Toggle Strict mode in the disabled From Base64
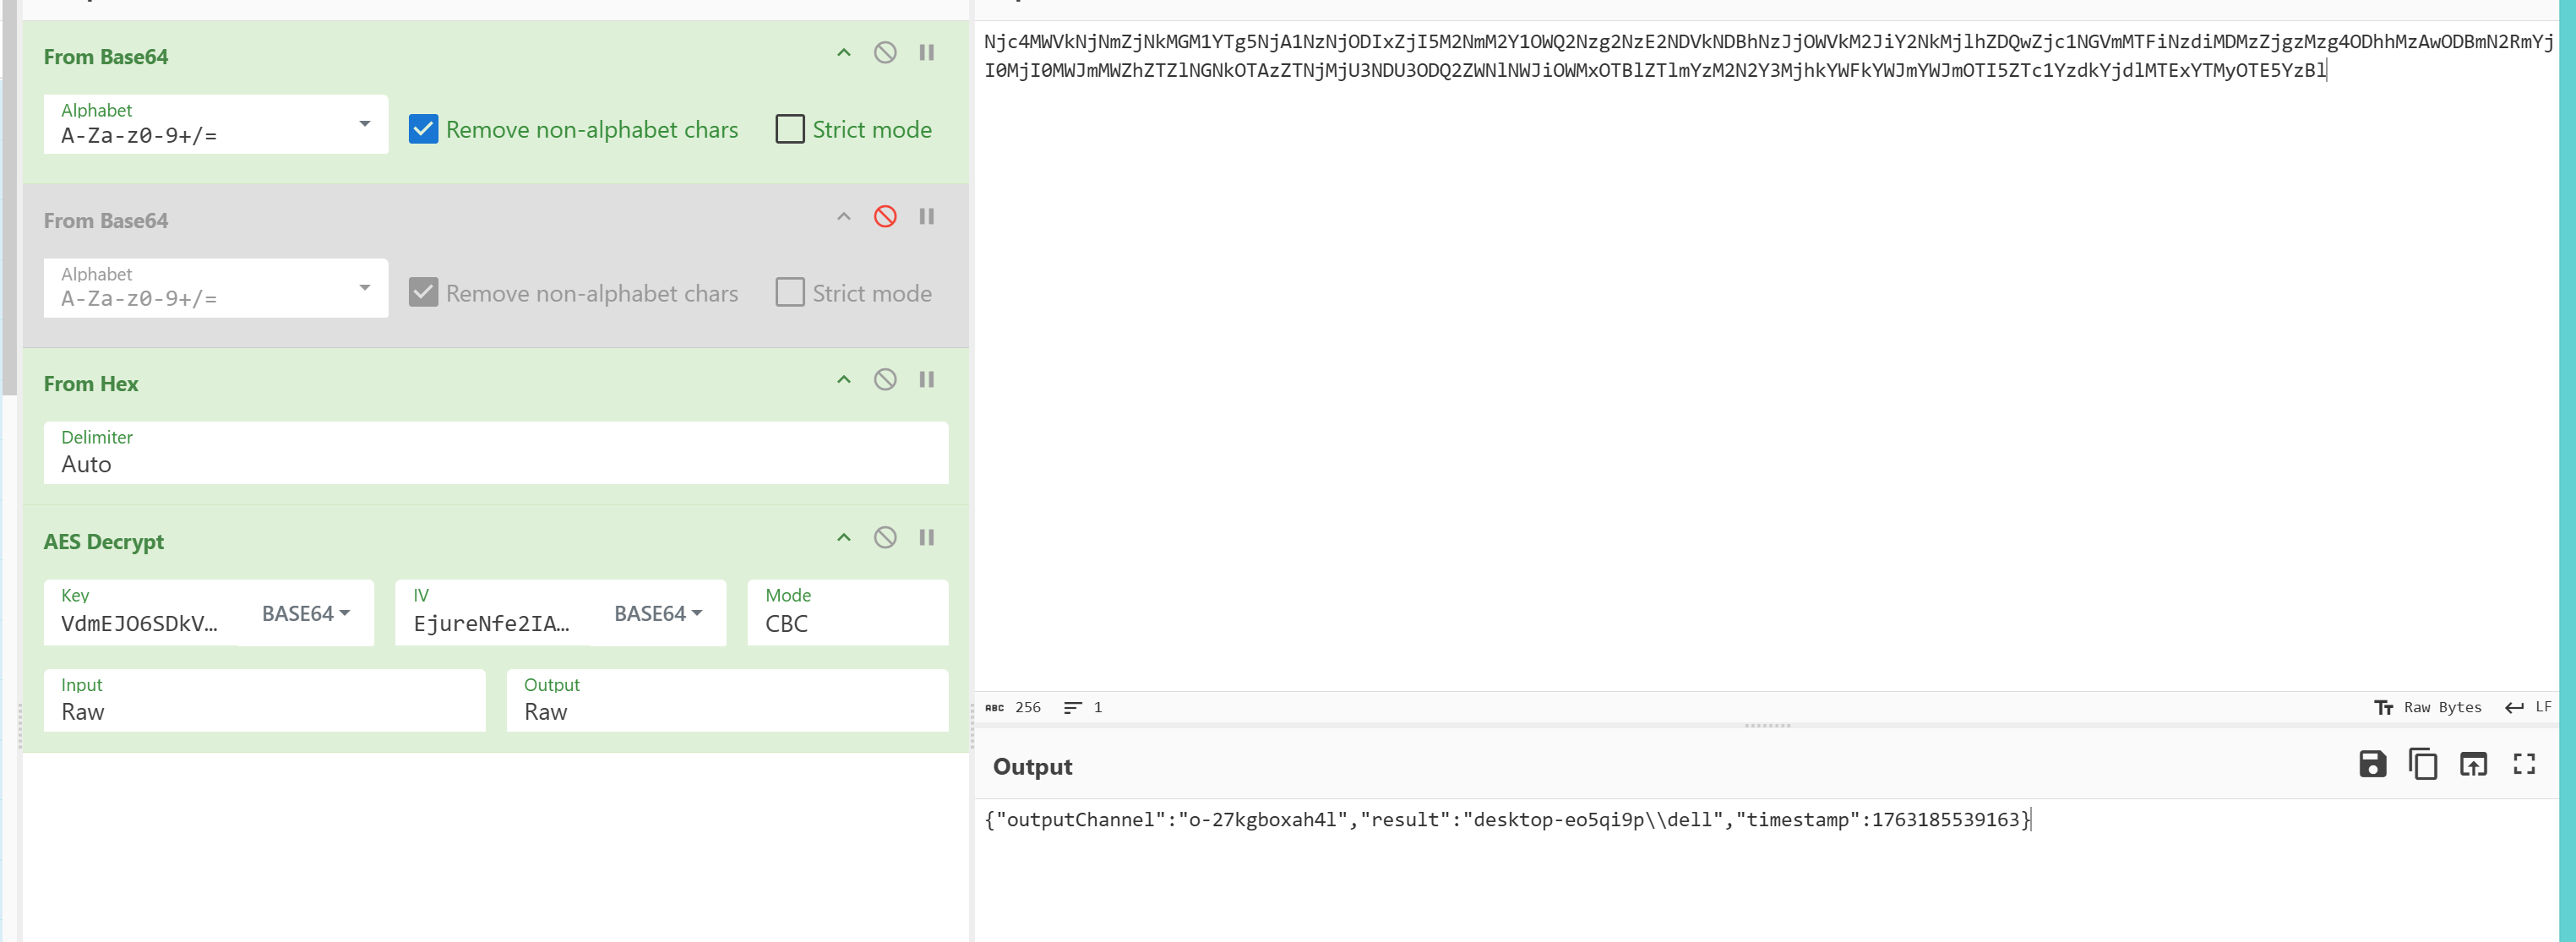Viewport: 2576px width, 942px height. [x=789, y=293]
